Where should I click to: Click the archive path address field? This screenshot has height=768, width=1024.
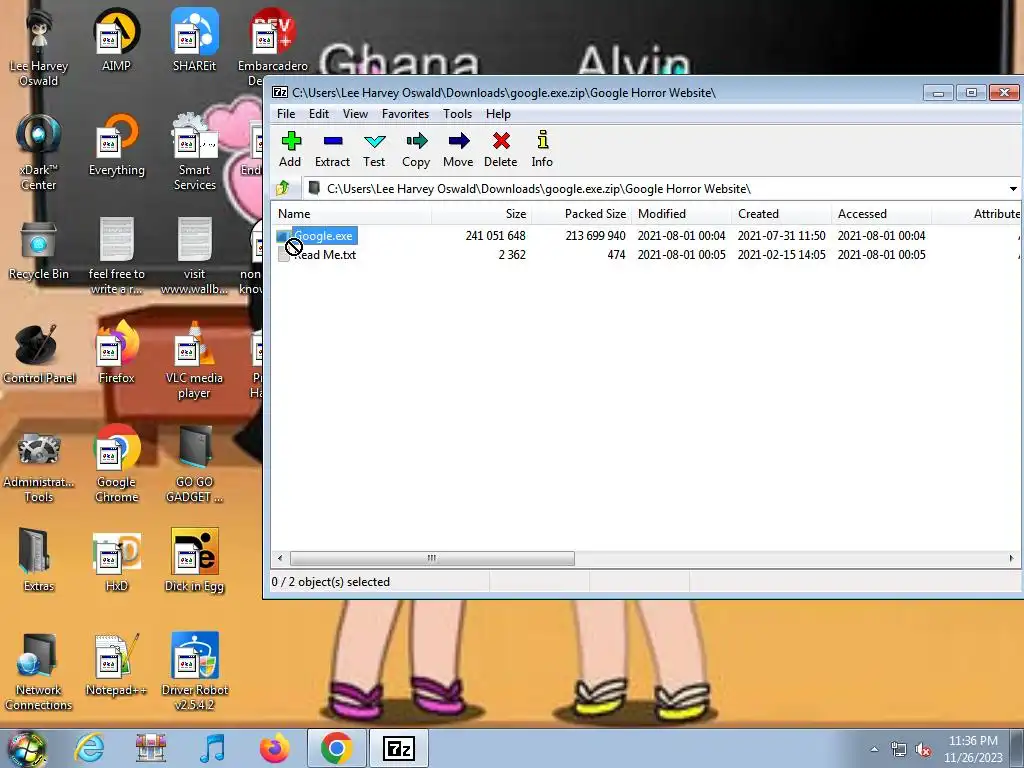(x=655, y=189)
